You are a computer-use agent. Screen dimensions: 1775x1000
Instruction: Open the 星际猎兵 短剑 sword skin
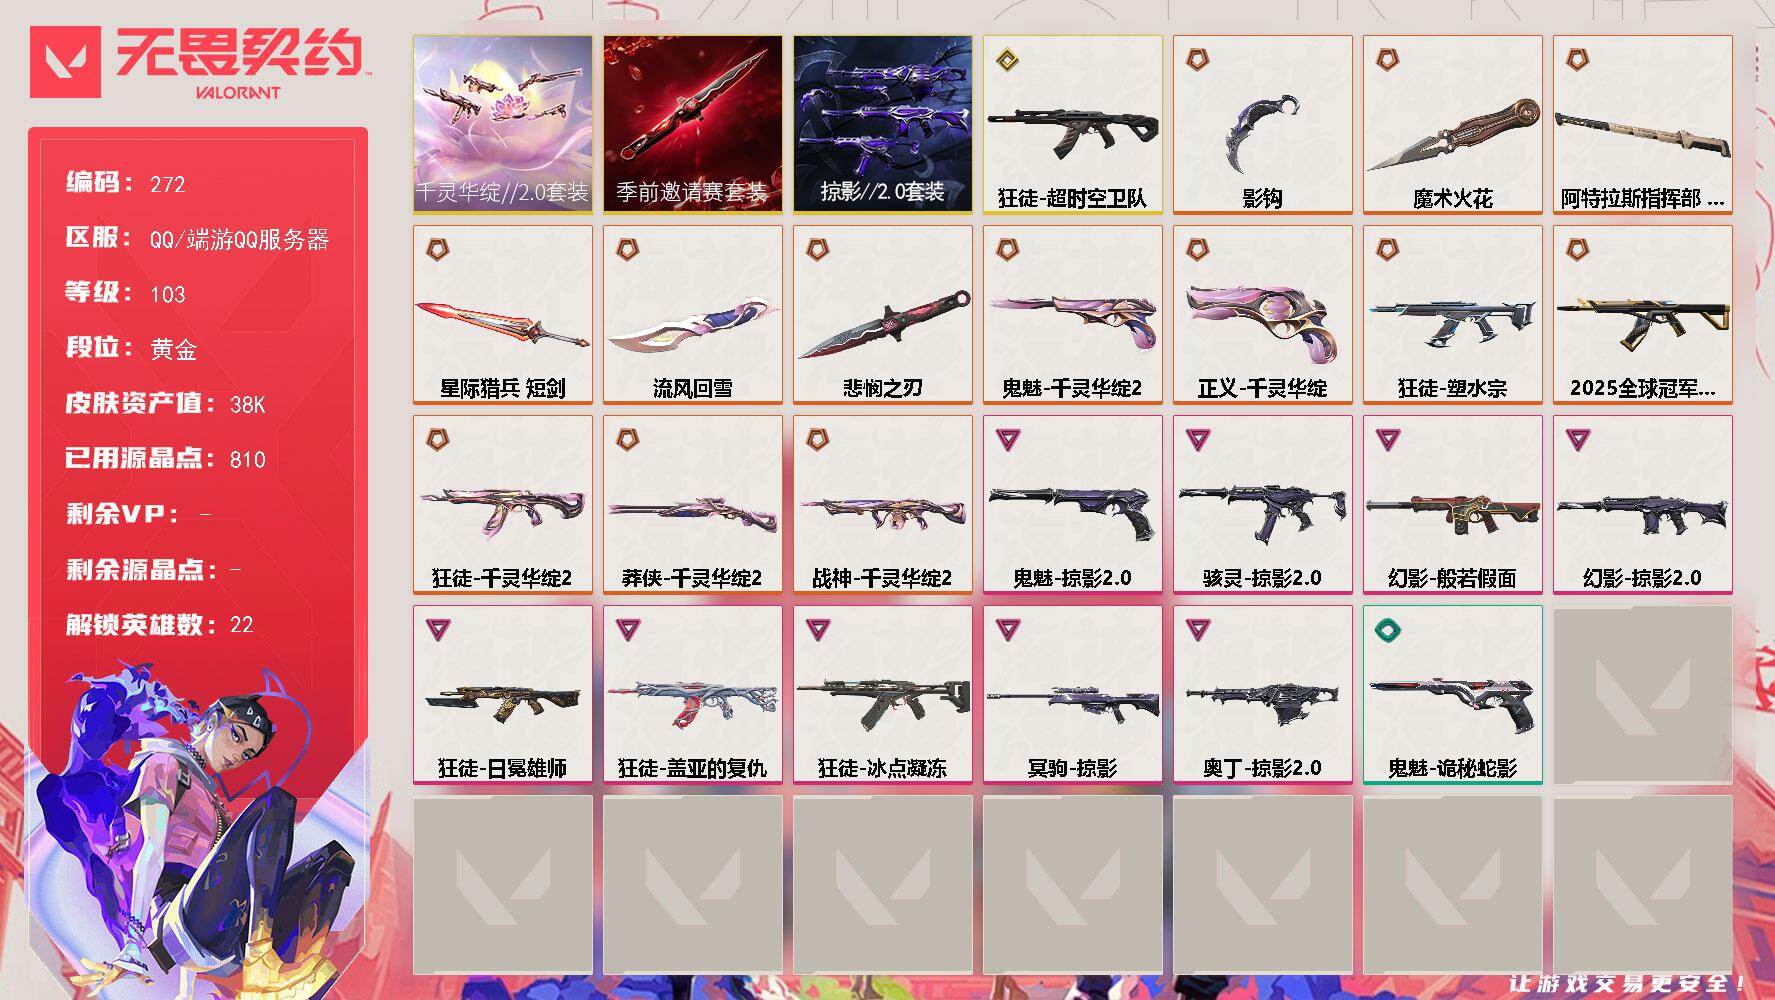click(x=502, y=314)
